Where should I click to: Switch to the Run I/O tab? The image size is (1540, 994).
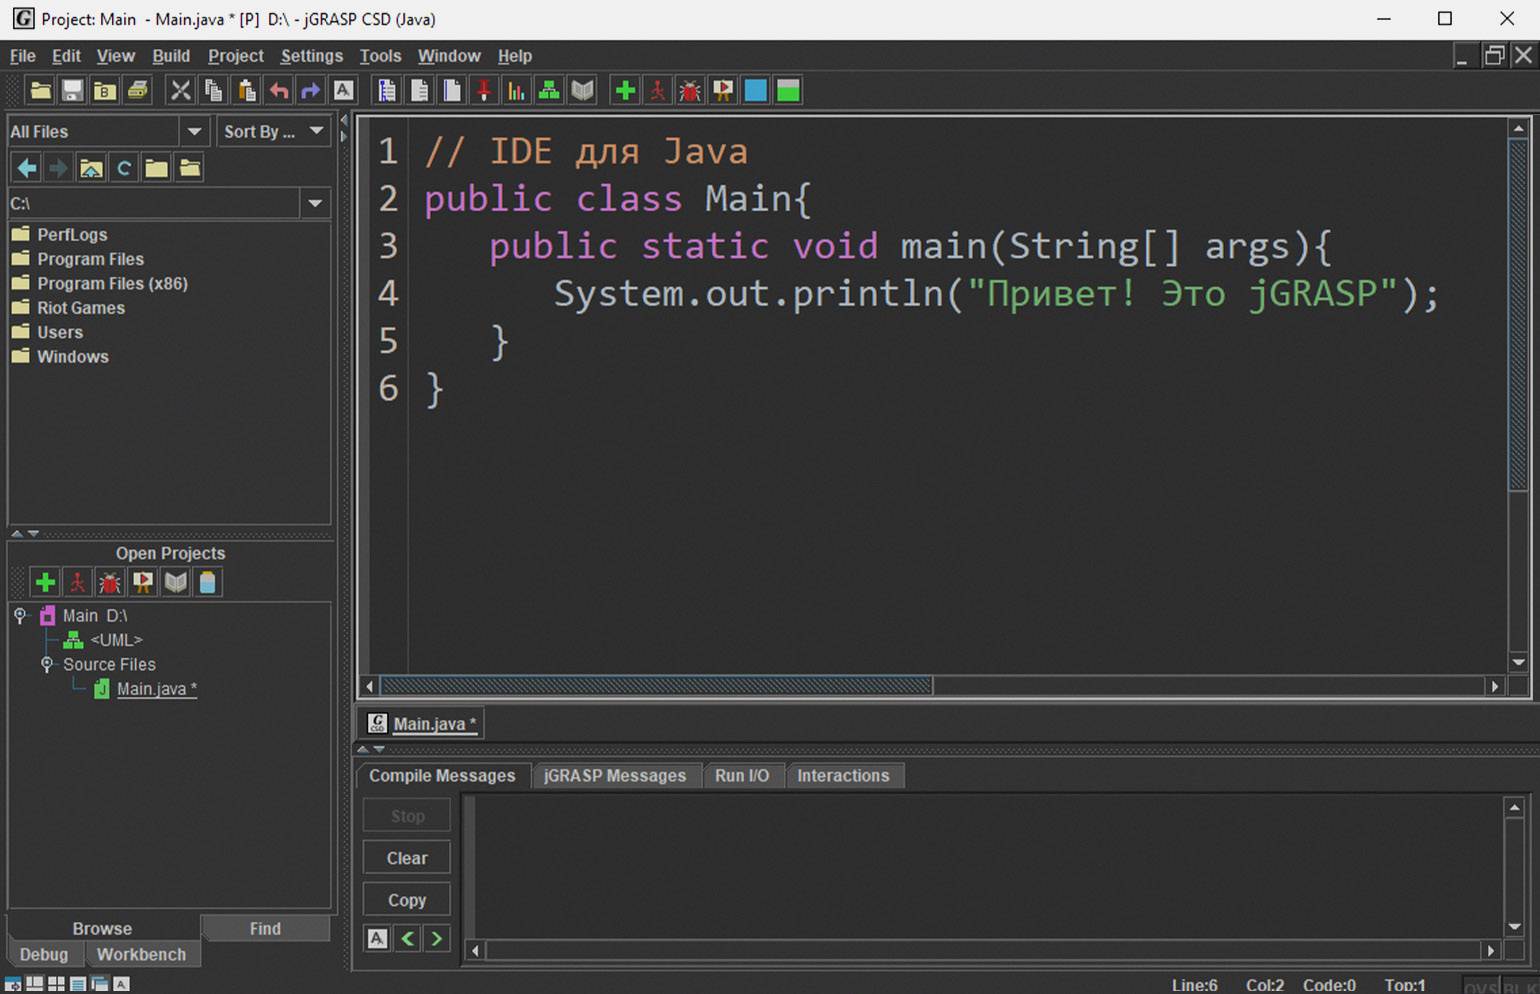[742, 775]
